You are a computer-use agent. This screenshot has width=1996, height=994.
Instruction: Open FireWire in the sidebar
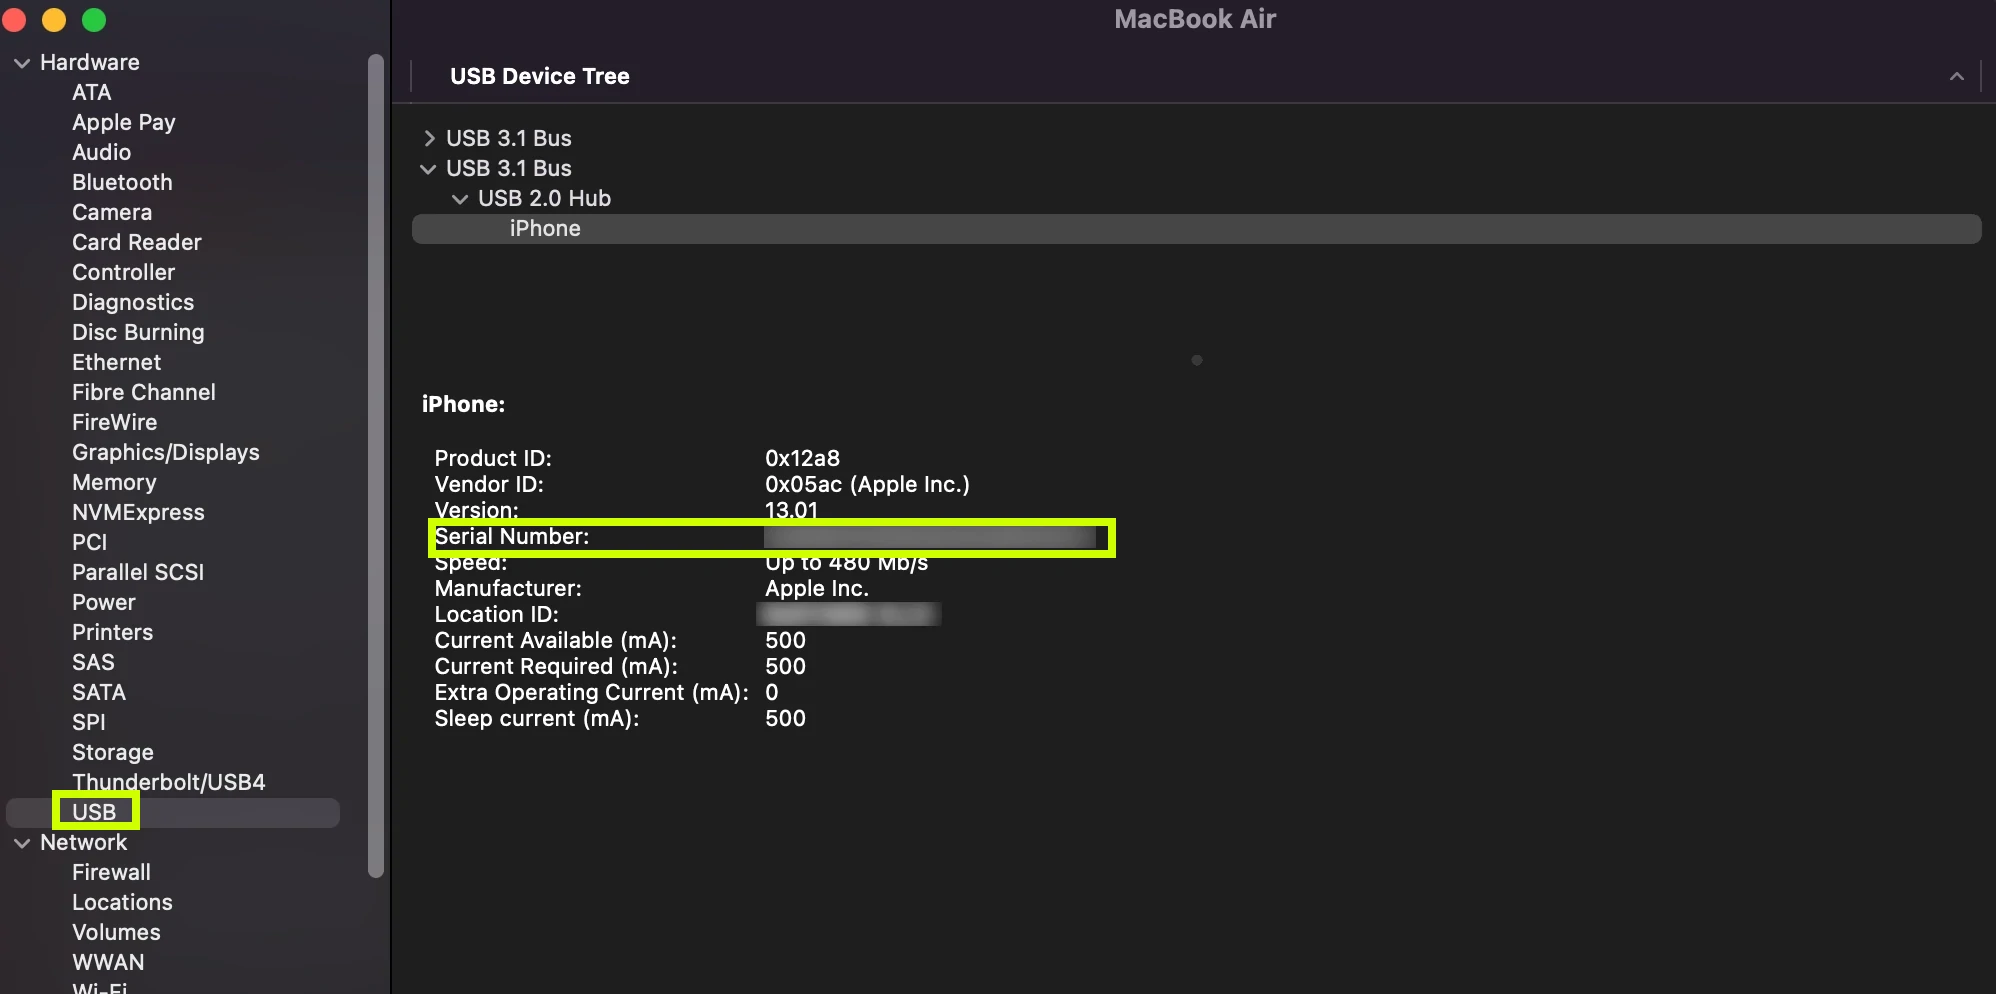tap(115, 422)
